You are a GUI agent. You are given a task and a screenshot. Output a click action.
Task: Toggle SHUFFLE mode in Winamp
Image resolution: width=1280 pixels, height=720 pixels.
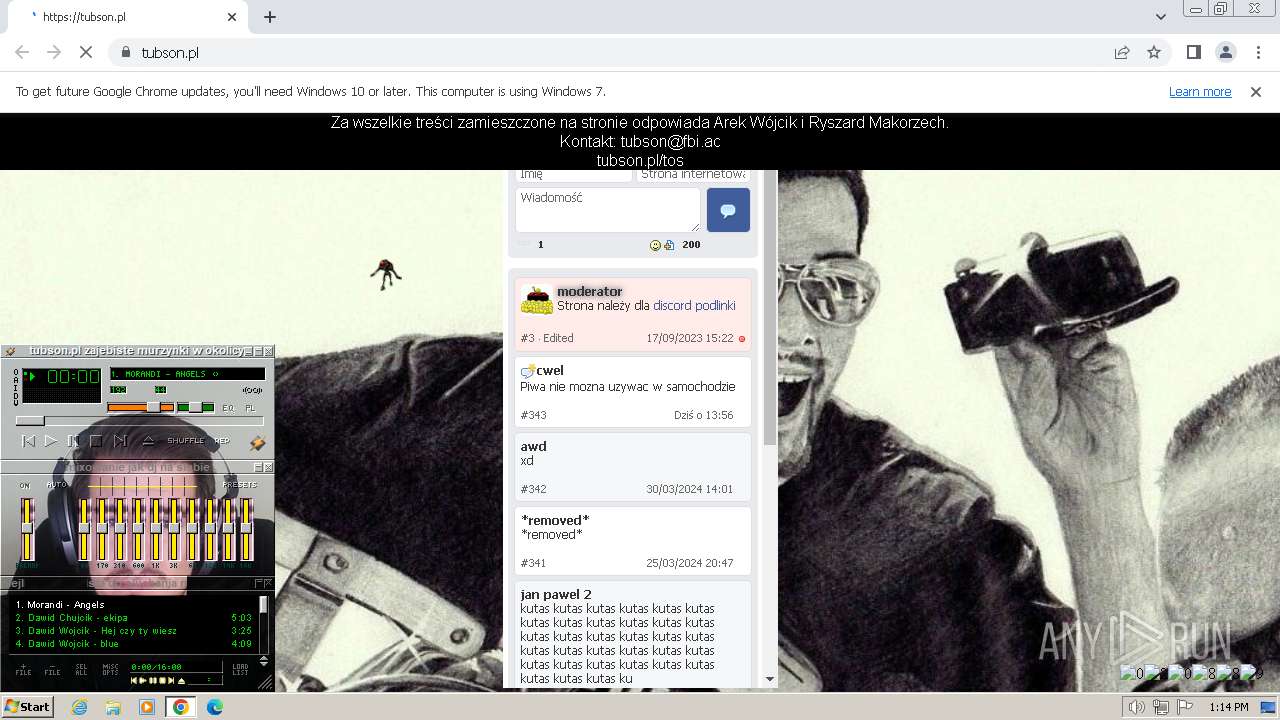pos(185,441)
